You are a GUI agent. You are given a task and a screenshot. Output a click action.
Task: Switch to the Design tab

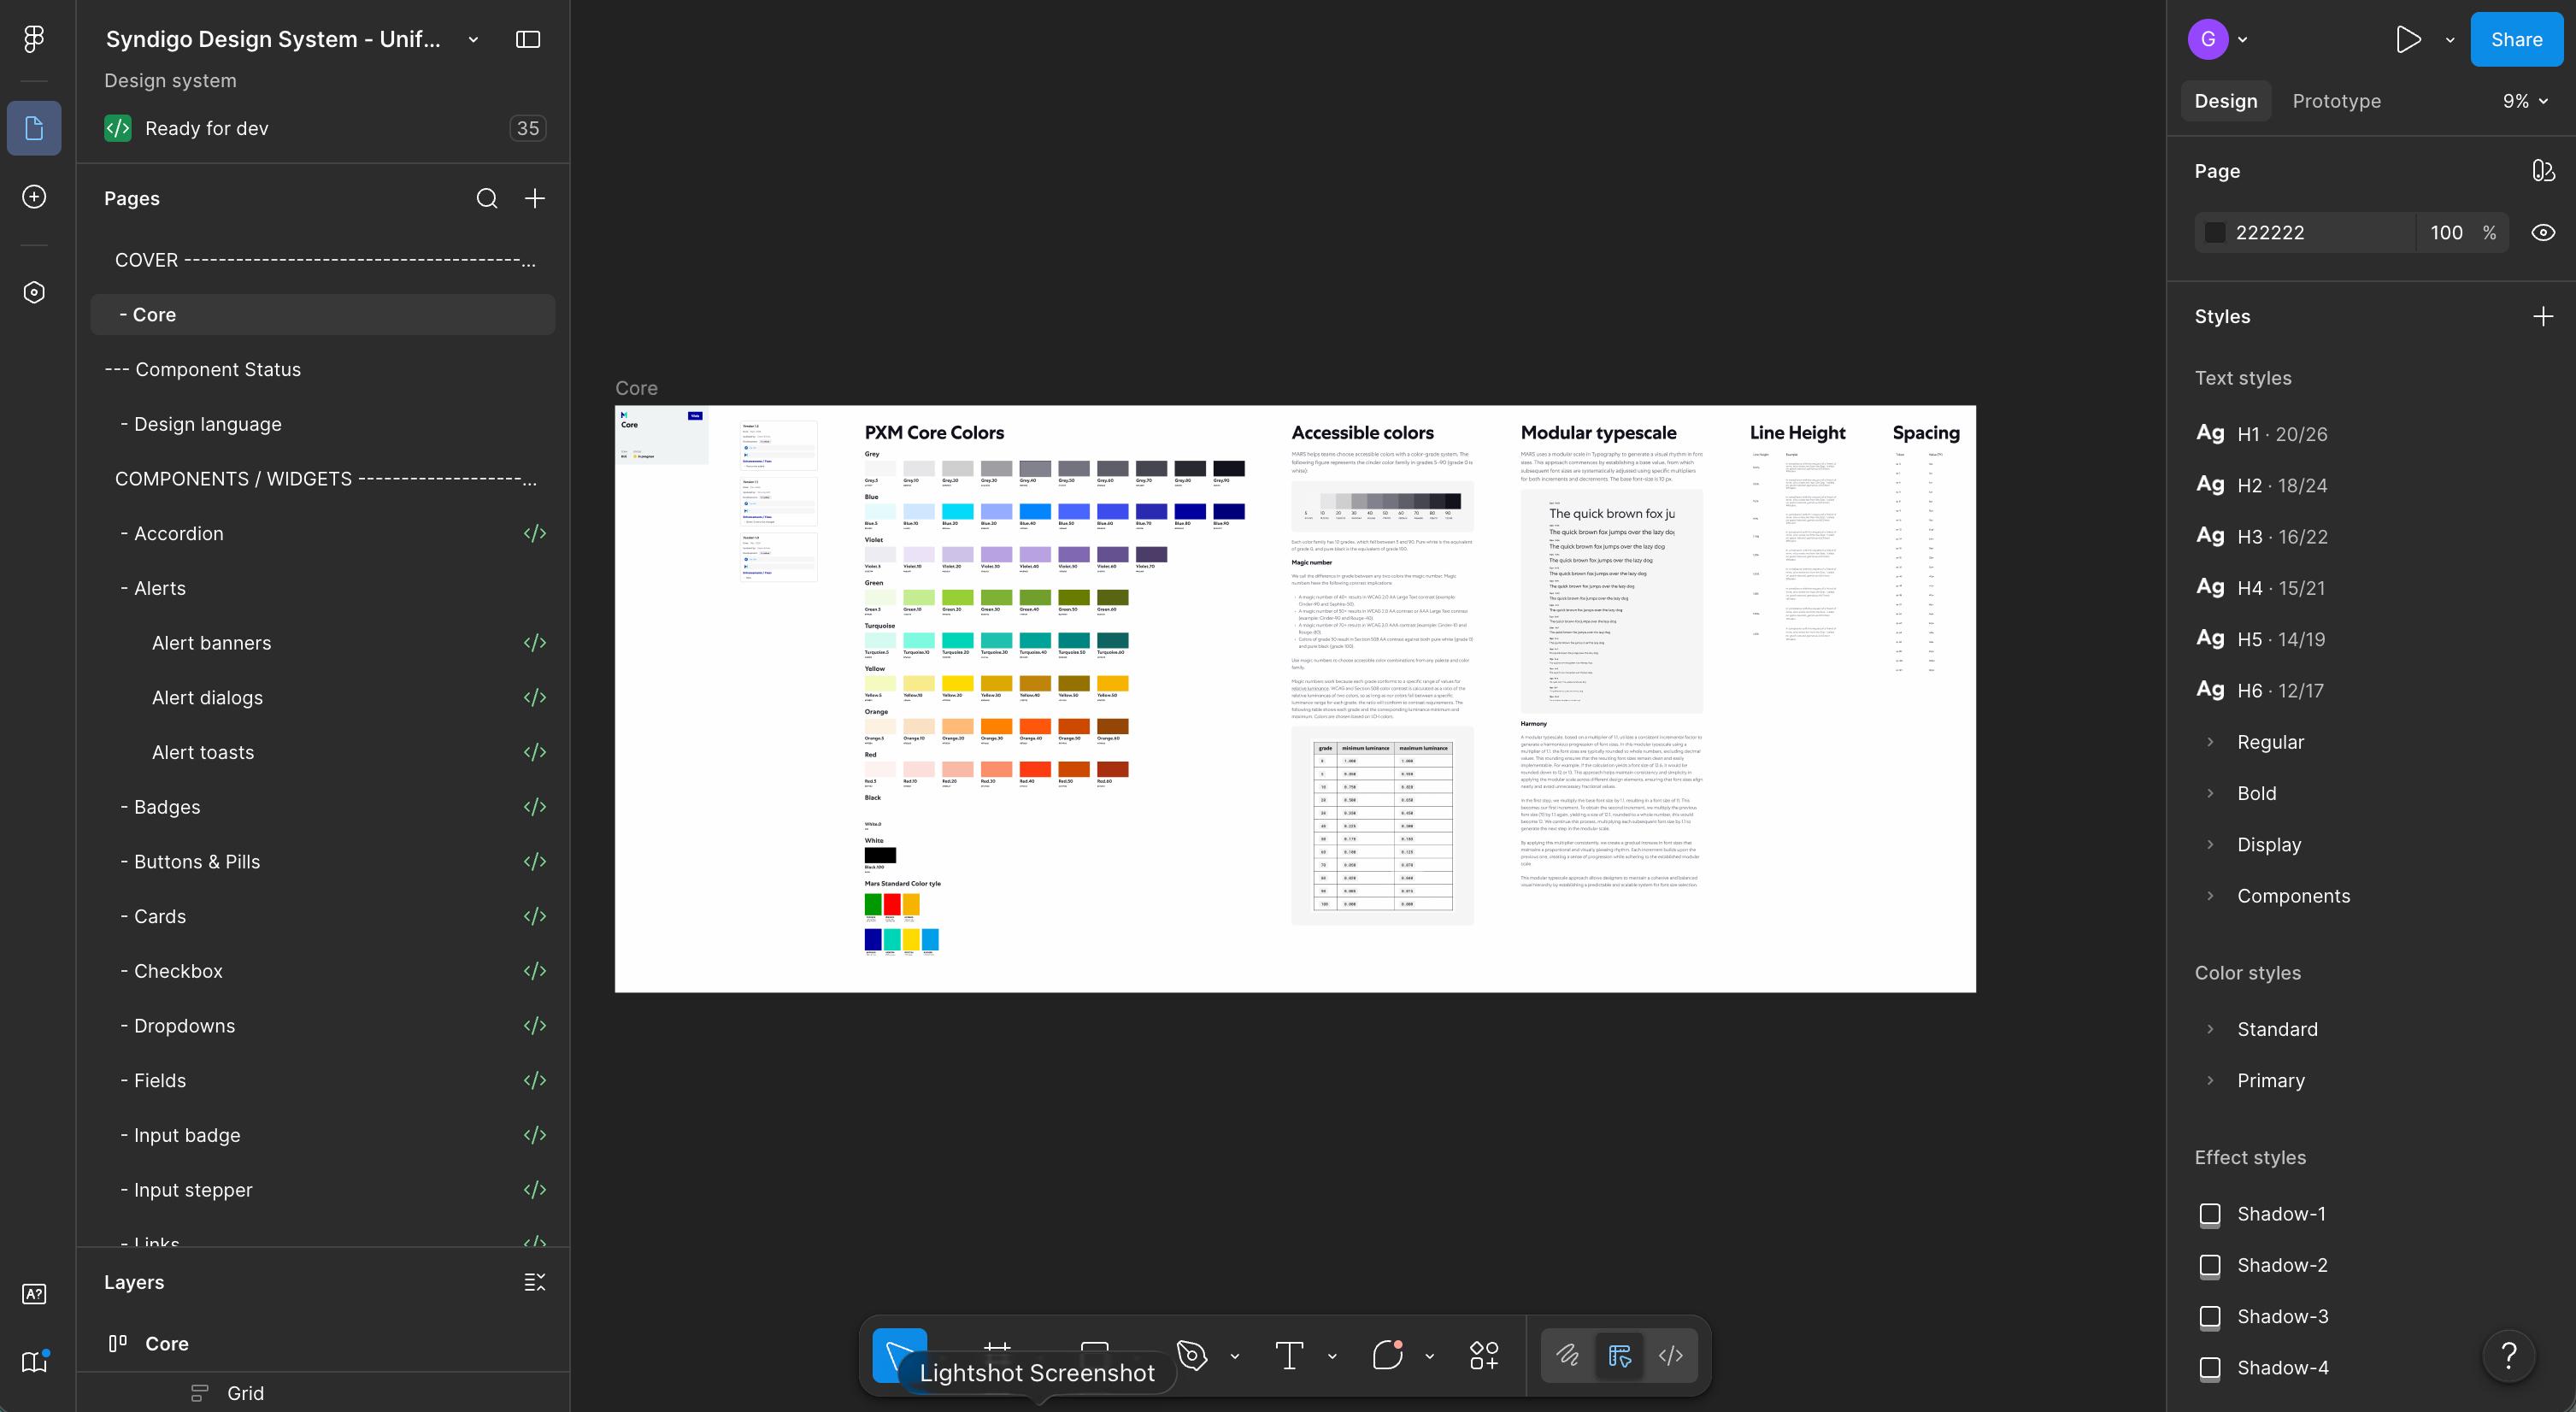(2225, 101)
